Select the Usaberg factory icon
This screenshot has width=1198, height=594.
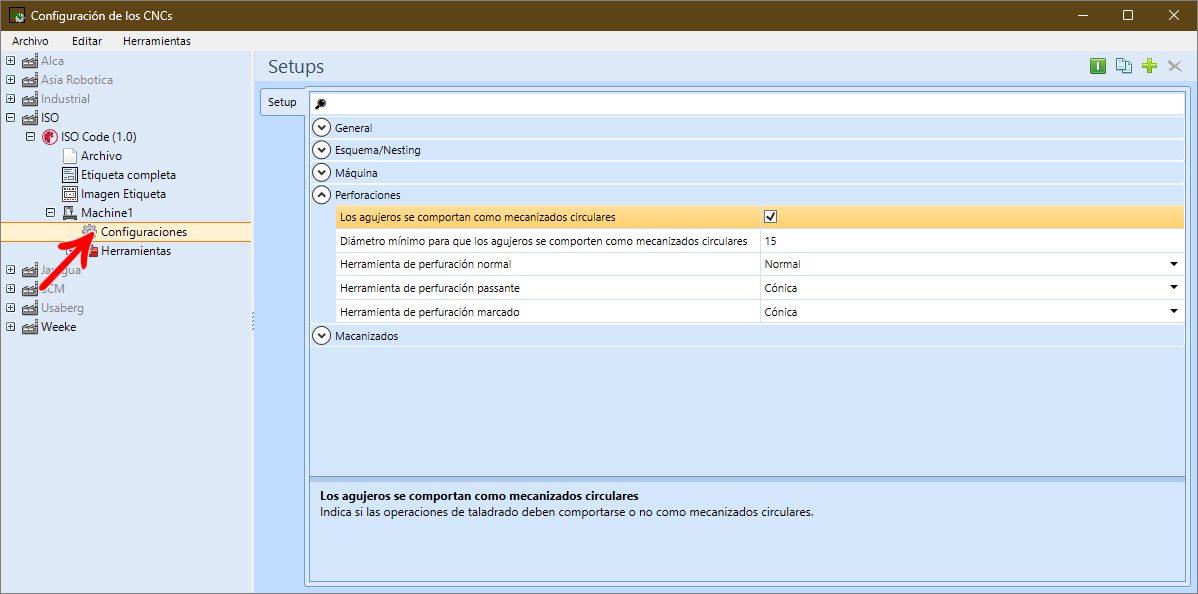point(30,308)
